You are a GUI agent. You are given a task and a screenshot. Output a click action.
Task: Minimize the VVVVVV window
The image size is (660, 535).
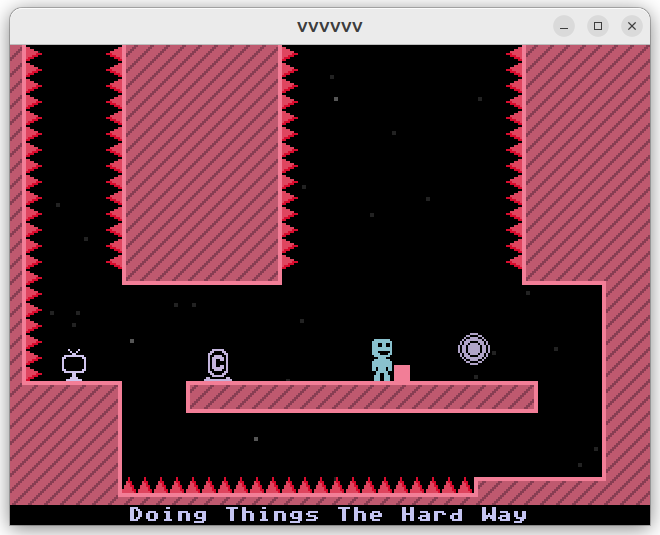point(564,26)
